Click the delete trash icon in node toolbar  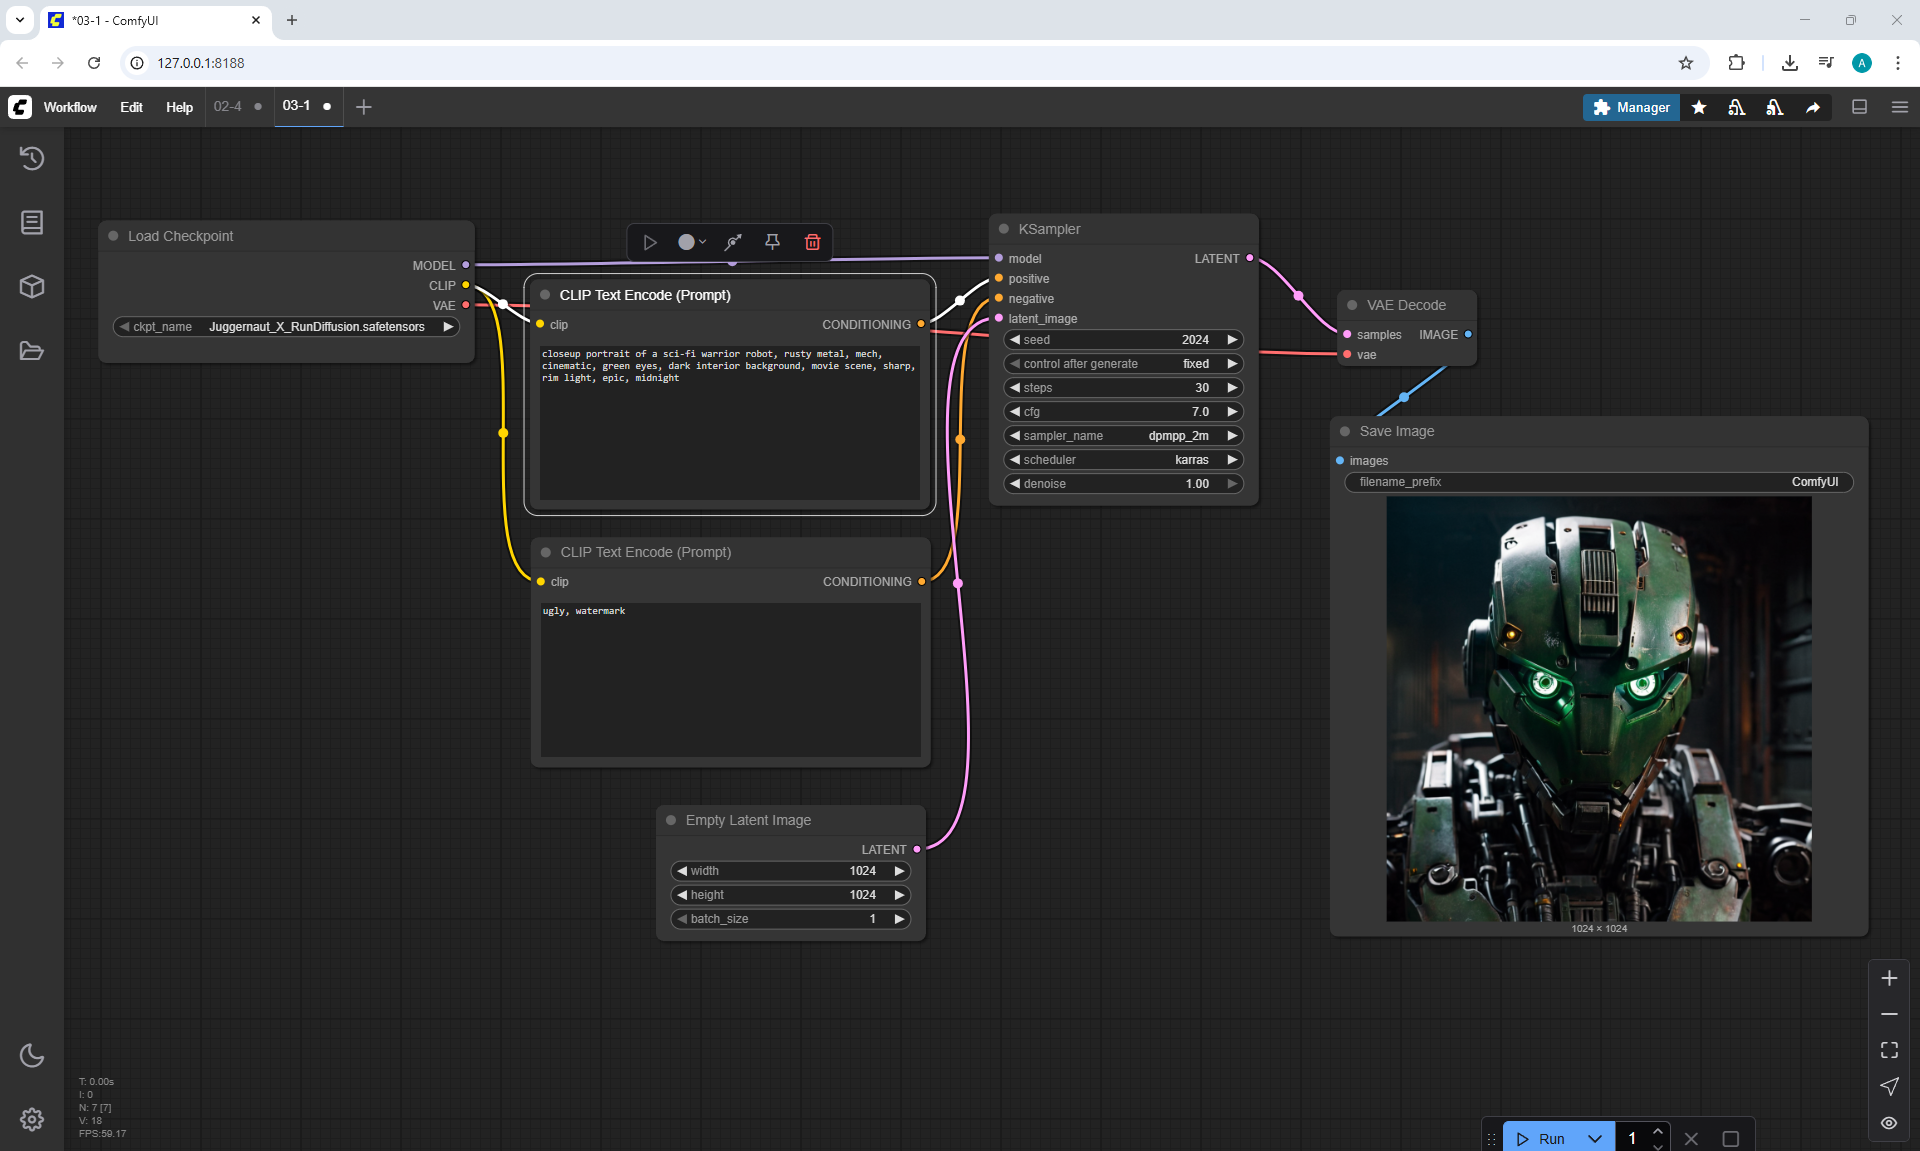[x=812, y=242]
